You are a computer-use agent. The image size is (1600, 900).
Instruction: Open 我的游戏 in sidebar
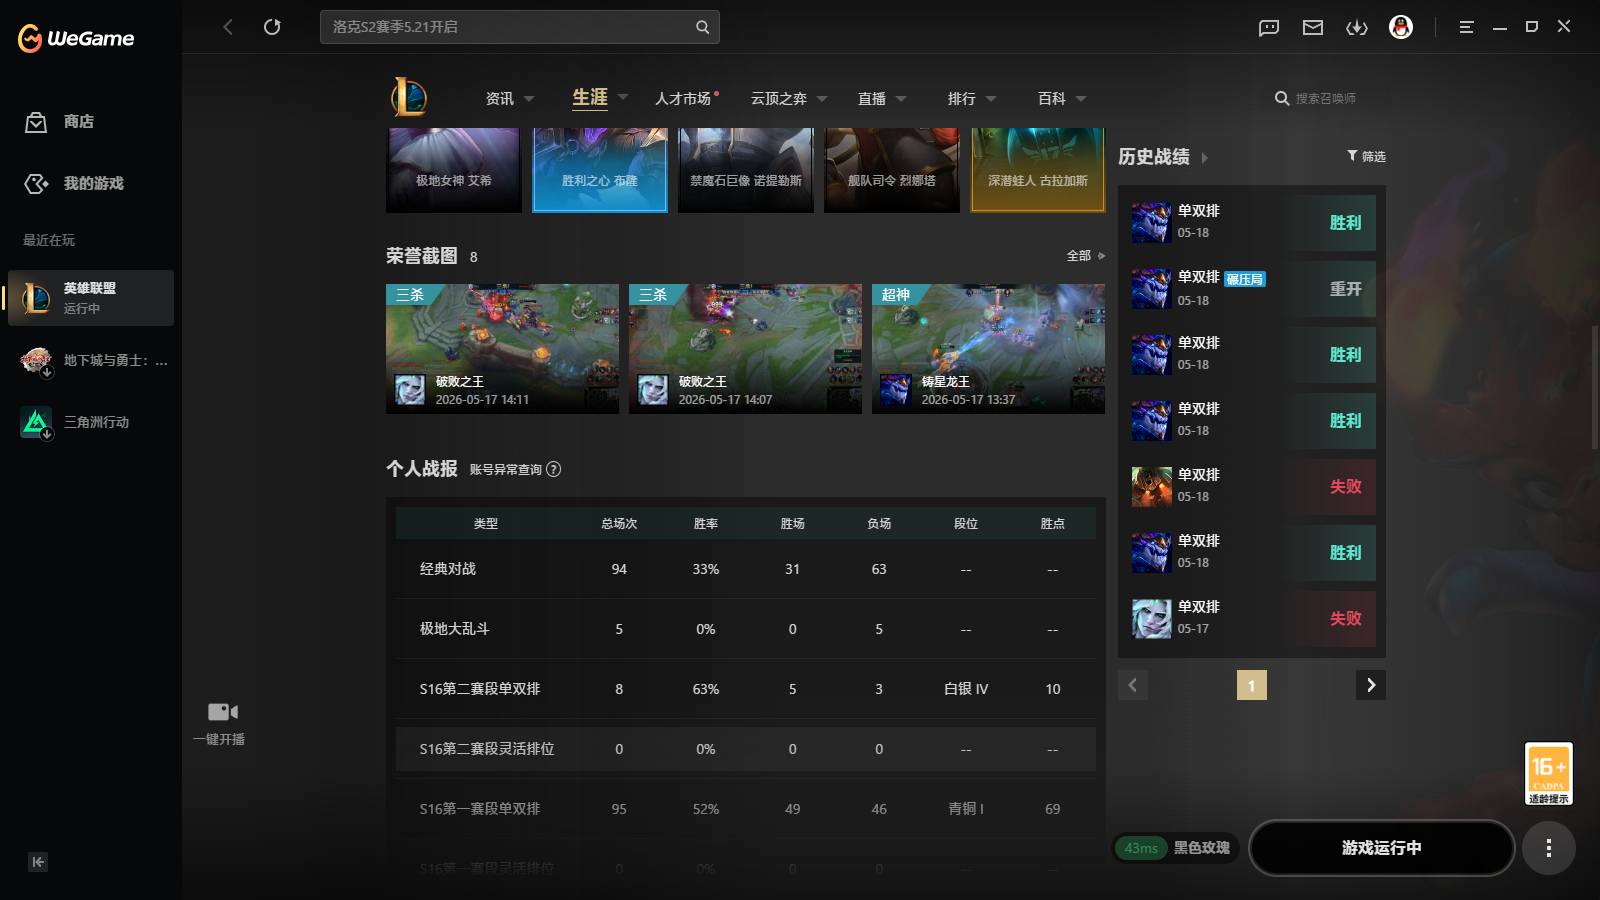click(x=74, y=183)
